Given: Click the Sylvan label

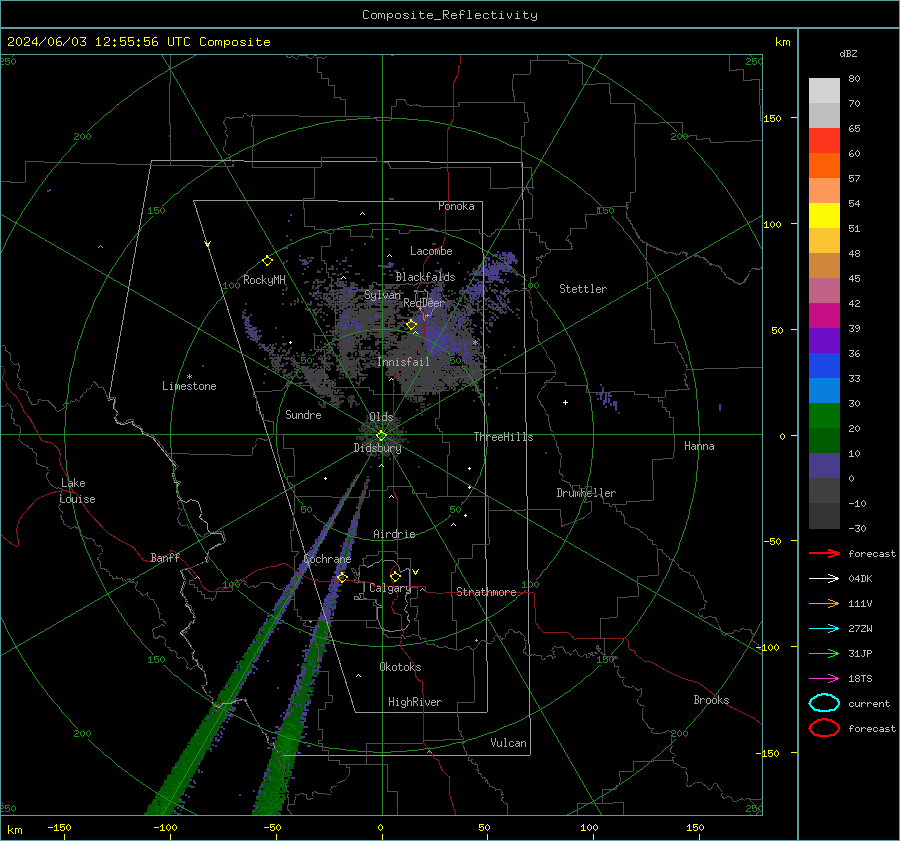Looking at the screenshot, I should (382, 295).
